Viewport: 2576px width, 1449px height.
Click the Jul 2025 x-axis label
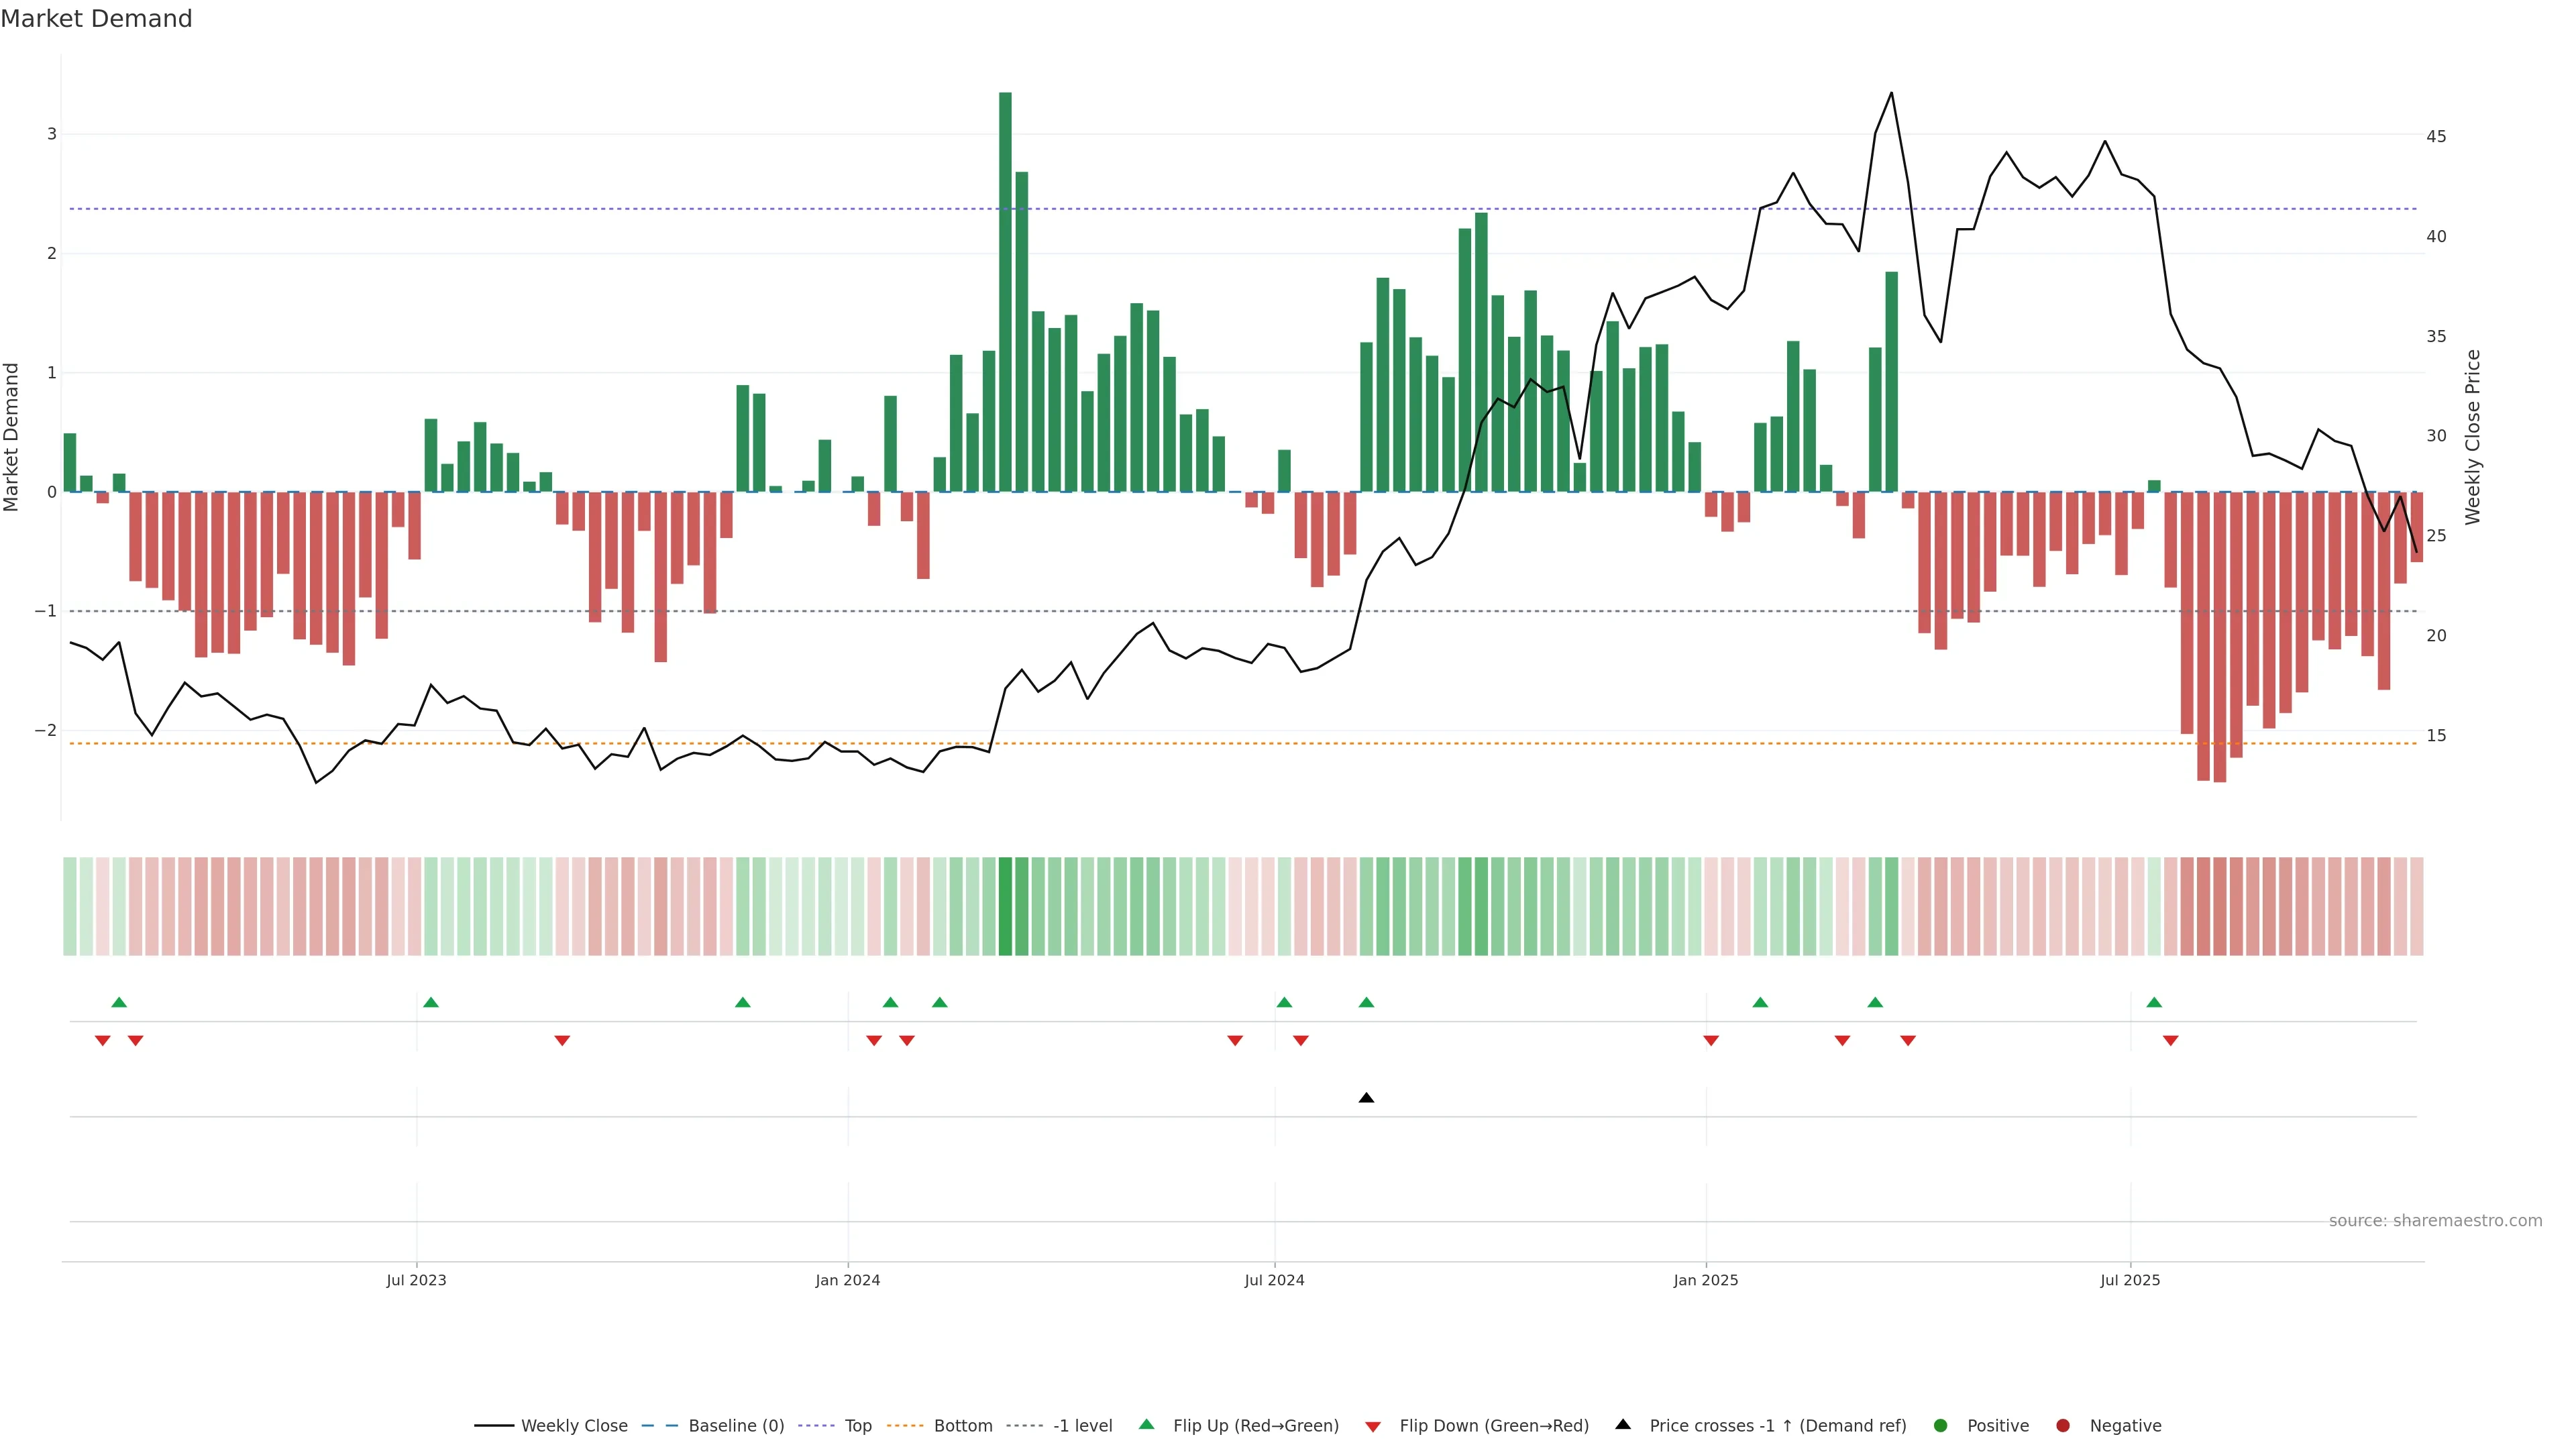point(2130,1280)
